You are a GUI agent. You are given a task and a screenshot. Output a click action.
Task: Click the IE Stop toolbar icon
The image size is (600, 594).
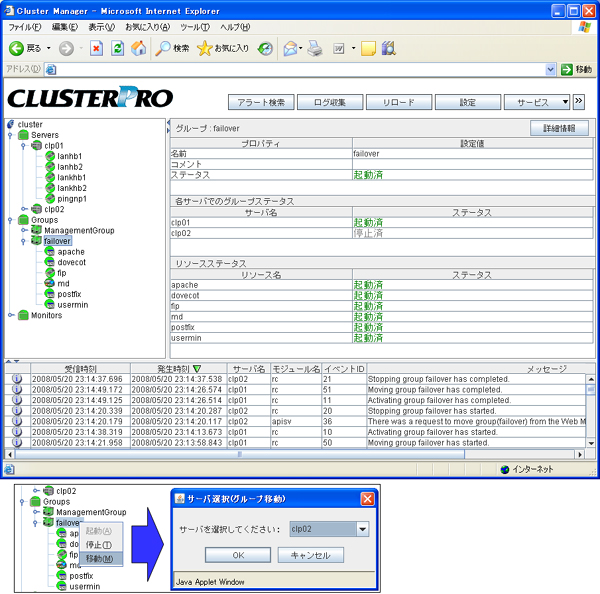[x=96, y=48]
